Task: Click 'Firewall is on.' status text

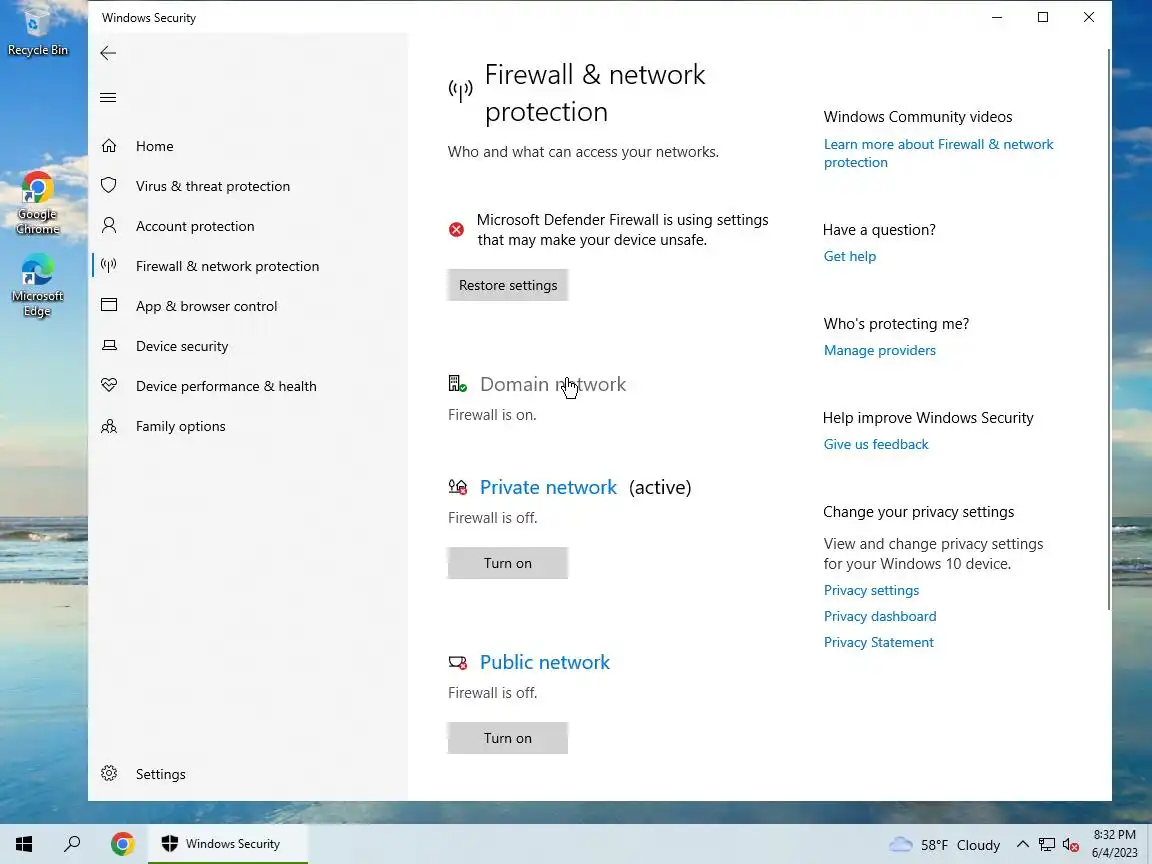Action: 492,415
